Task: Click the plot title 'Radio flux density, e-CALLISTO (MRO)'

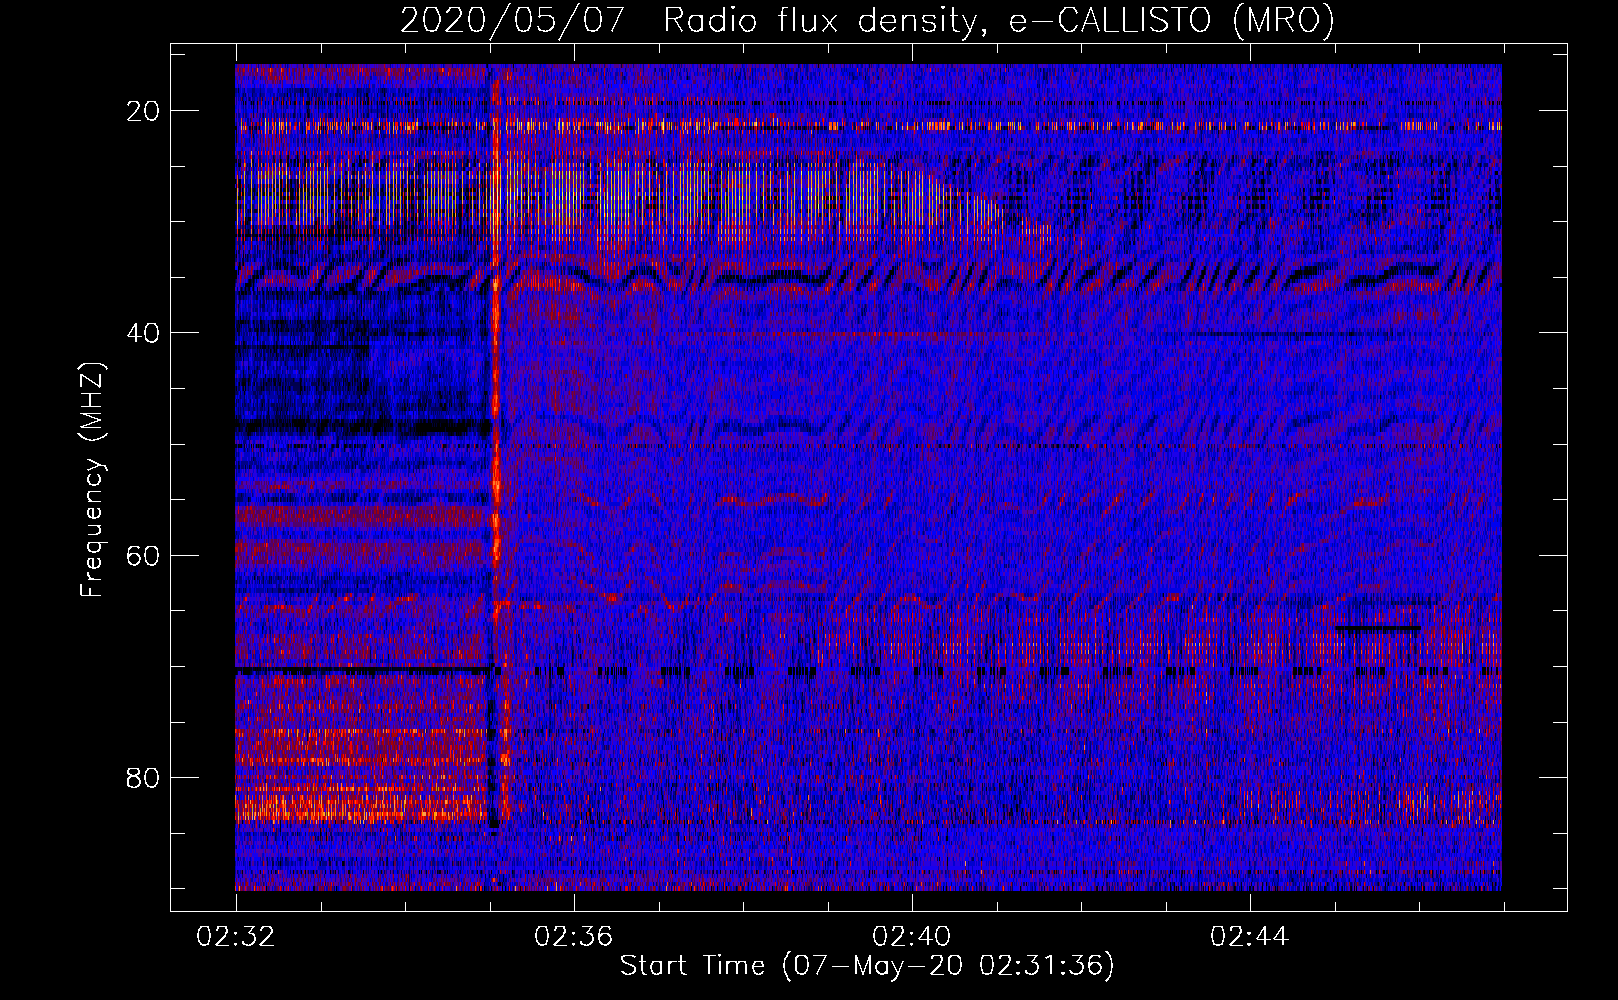Action: (x=999, y=20)
